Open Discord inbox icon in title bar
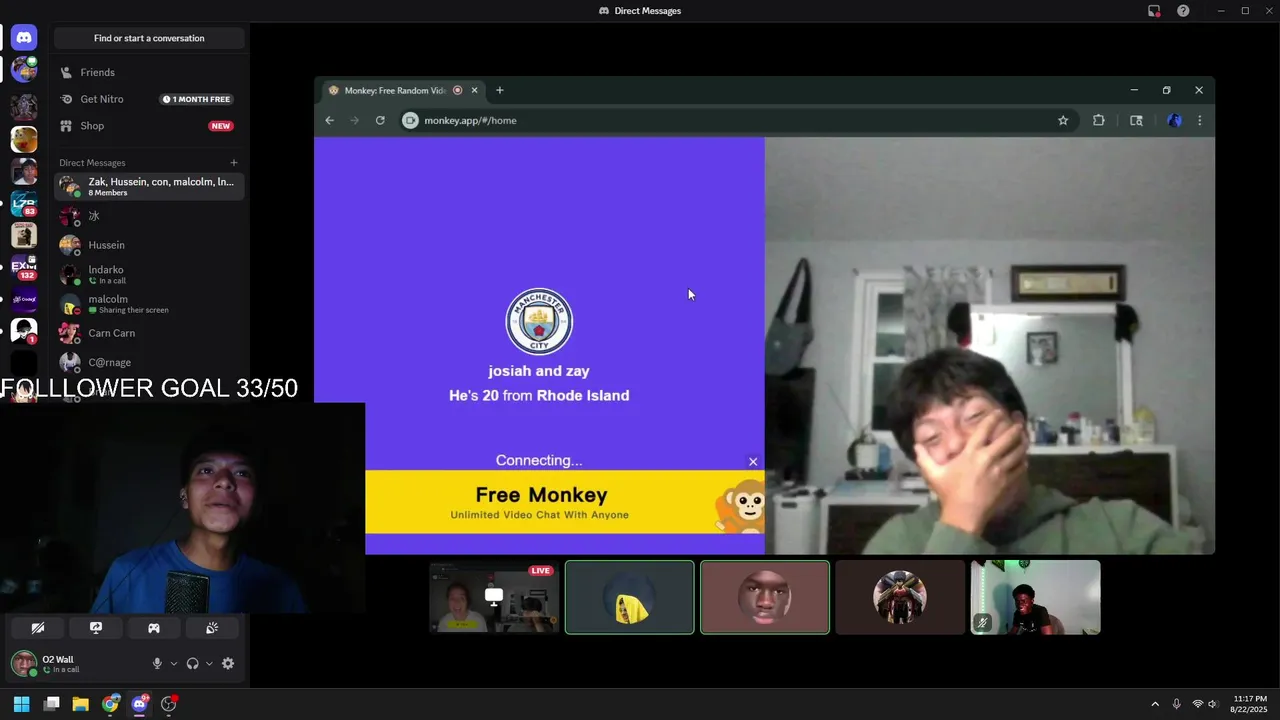Viewport: 1280px width, 720px height. [1154, 11]
